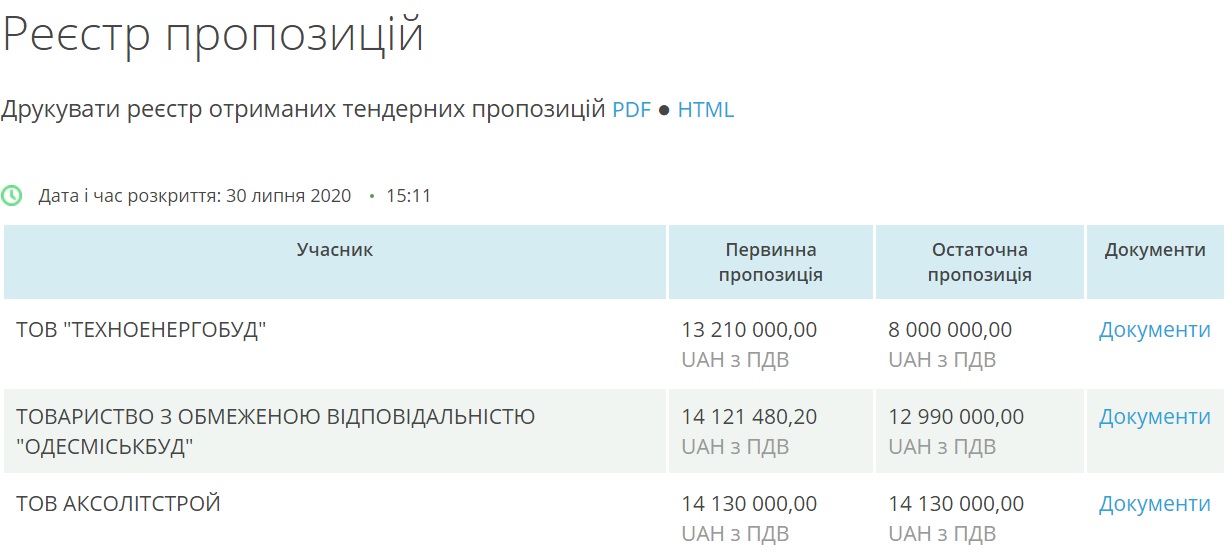
Task: Click the Первинна пропозиція column header
Action: pyautogui.click(x=771, y=262)
